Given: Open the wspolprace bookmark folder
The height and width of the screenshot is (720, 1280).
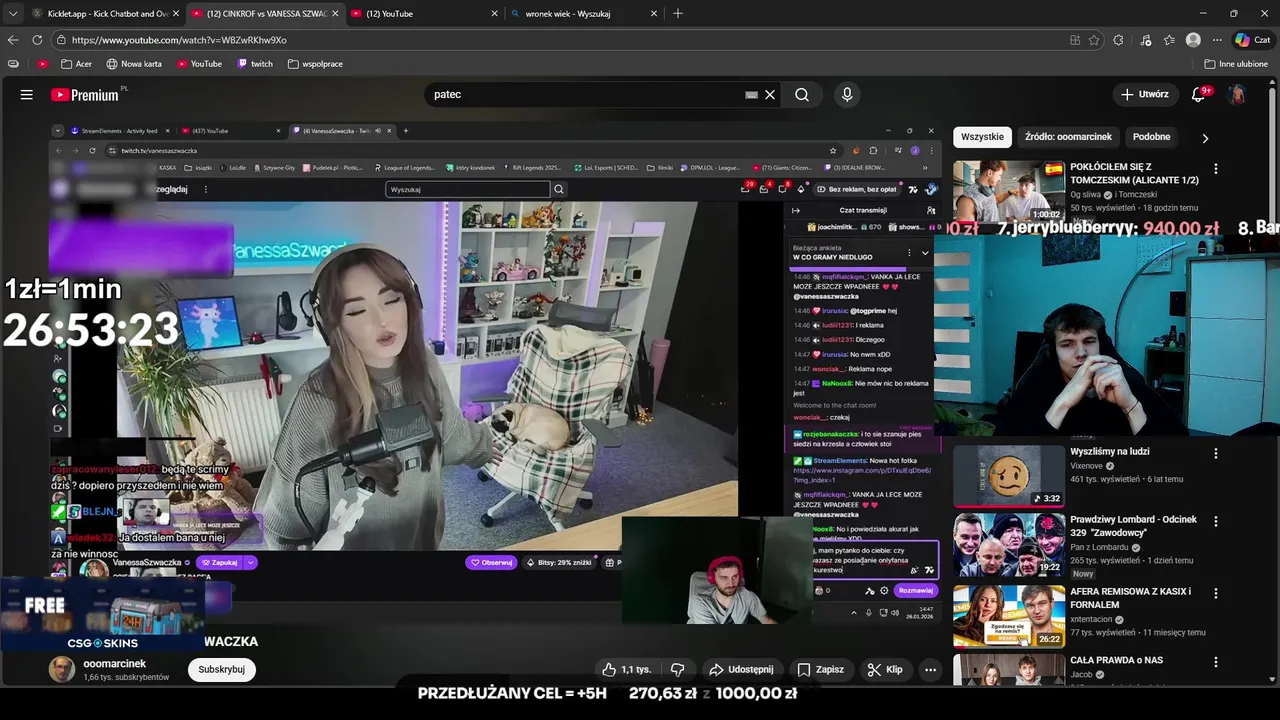Looking at the screenshot, I should pyautogui.click(x=315, y=64).
